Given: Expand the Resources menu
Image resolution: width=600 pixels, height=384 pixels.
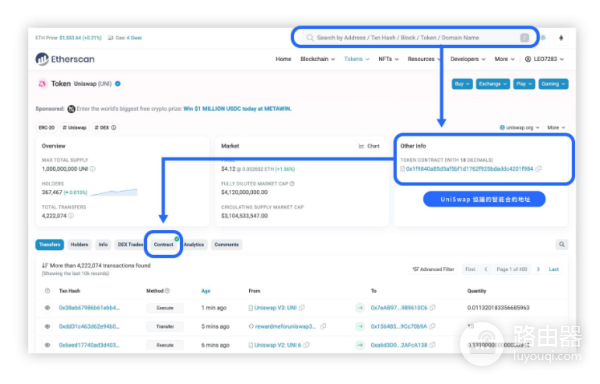Looking at the screenshot, I should tap(424, 59).
